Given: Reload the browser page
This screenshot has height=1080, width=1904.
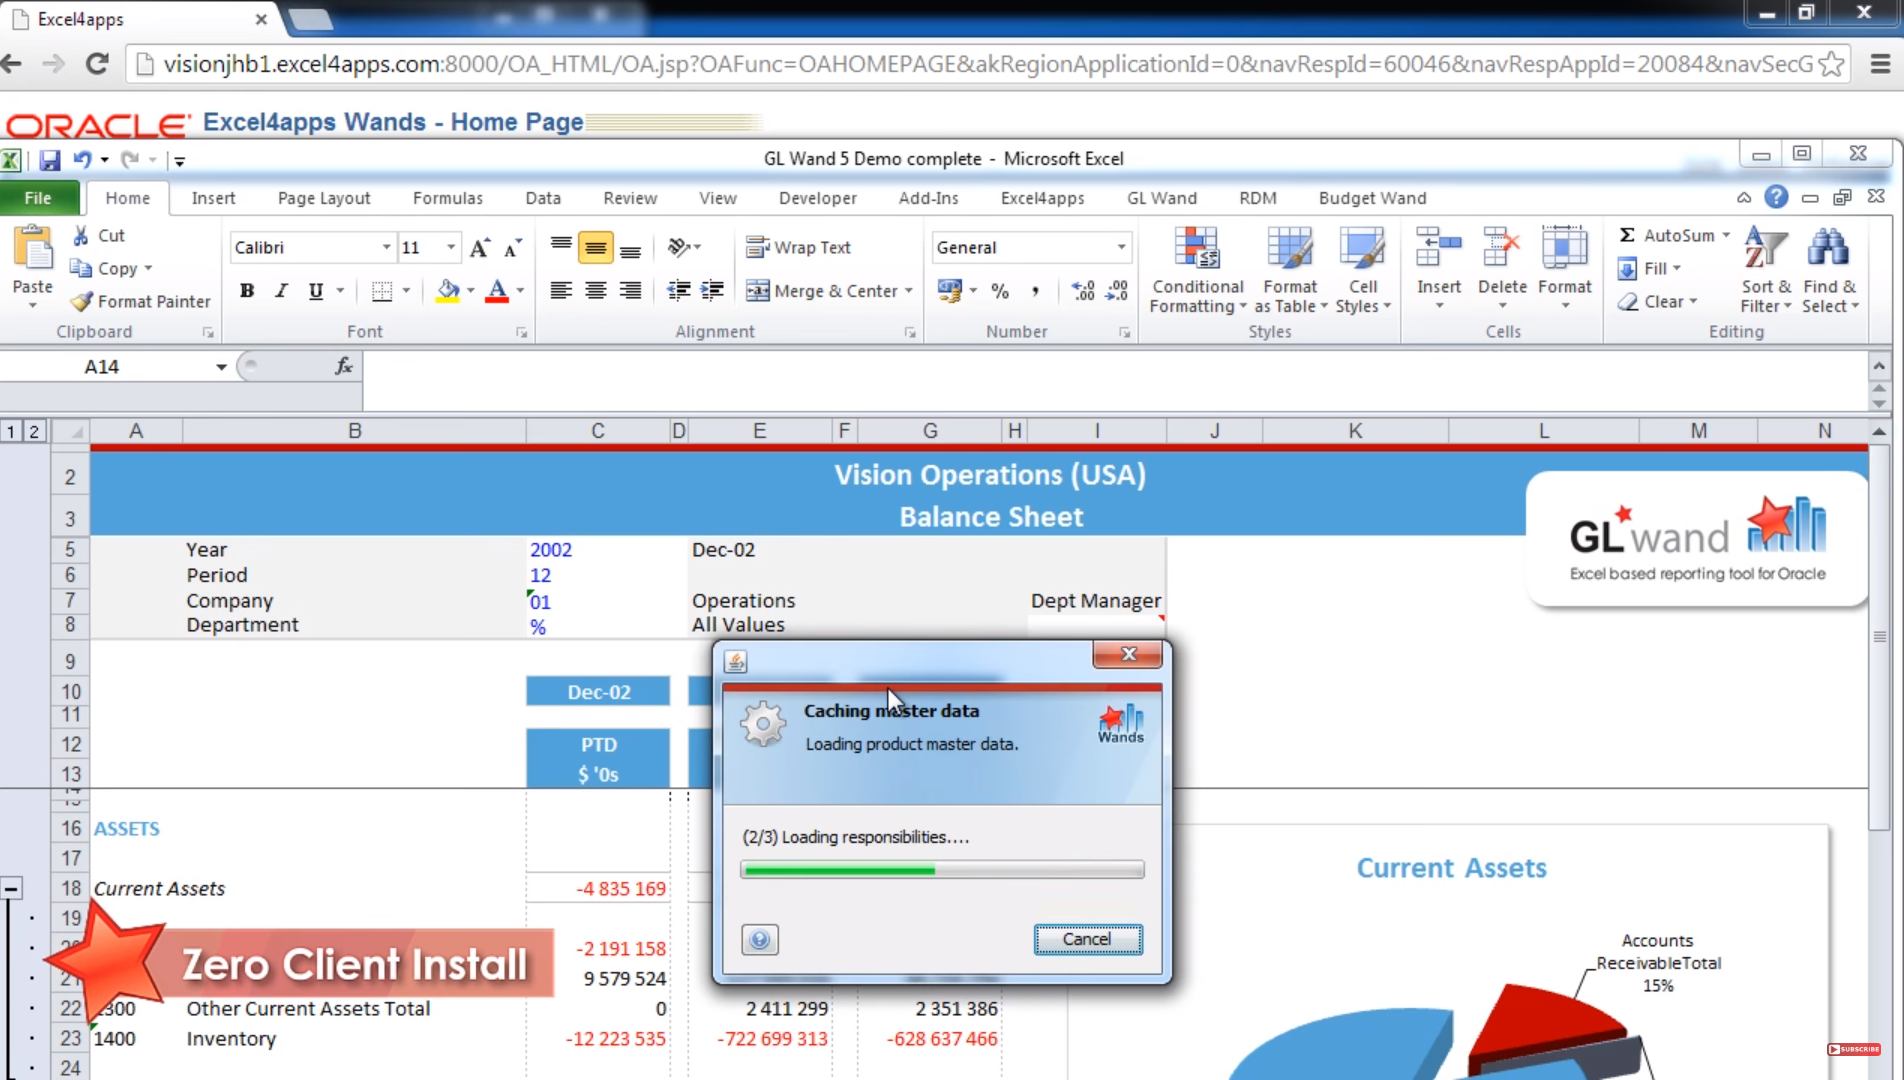Looking at the screenshot, I should click(x=97, y=64).
